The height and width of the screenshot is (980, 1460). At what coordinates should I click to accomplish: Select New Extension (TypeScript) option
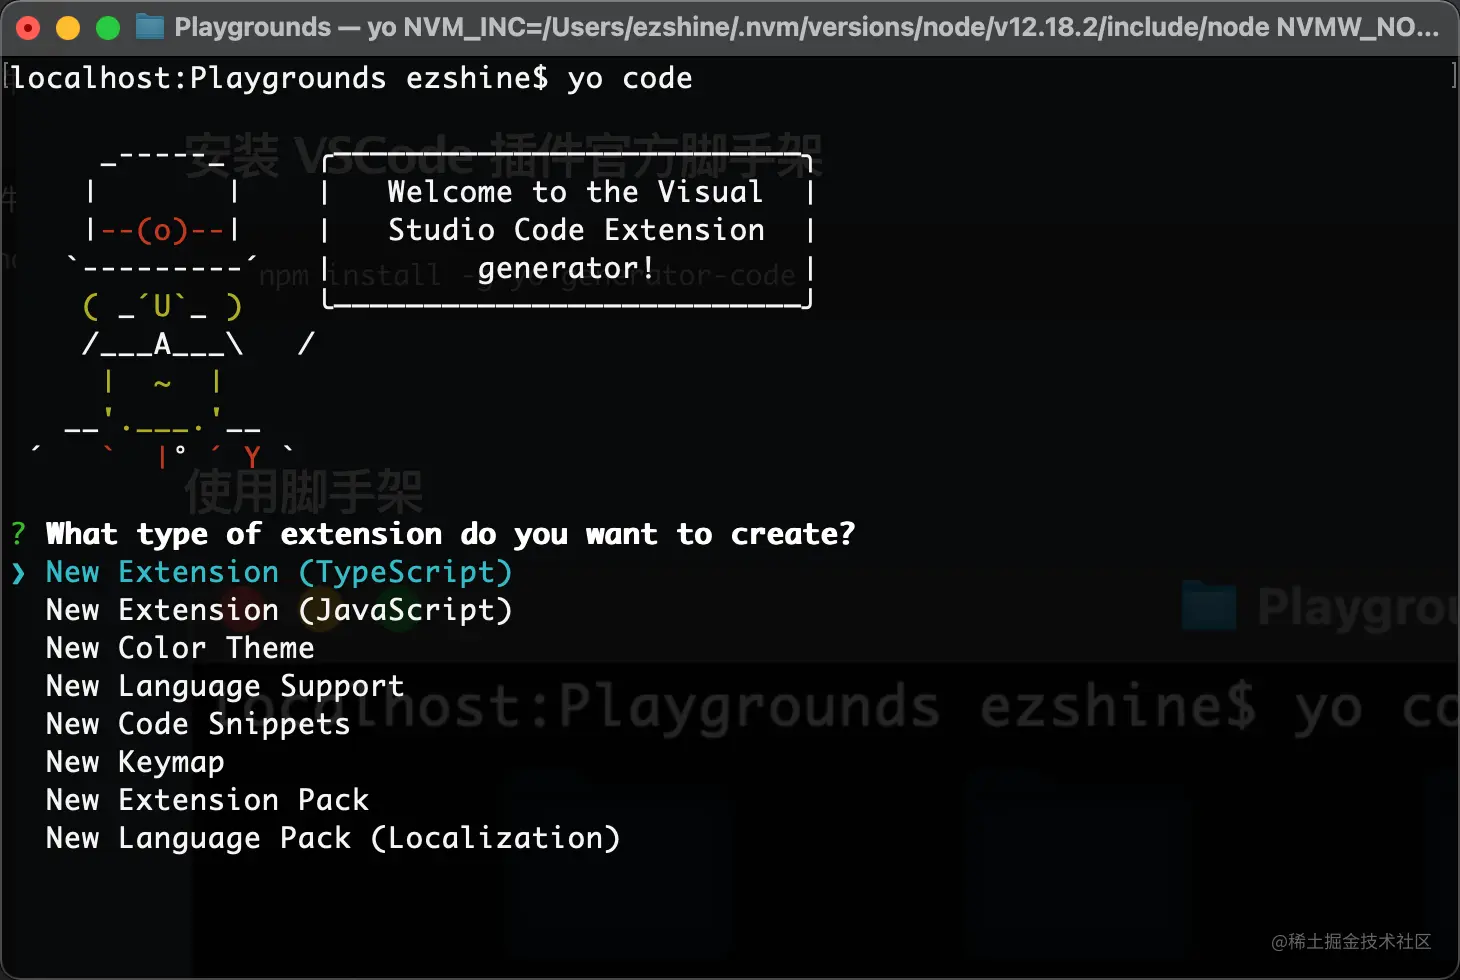coord(279,572)
